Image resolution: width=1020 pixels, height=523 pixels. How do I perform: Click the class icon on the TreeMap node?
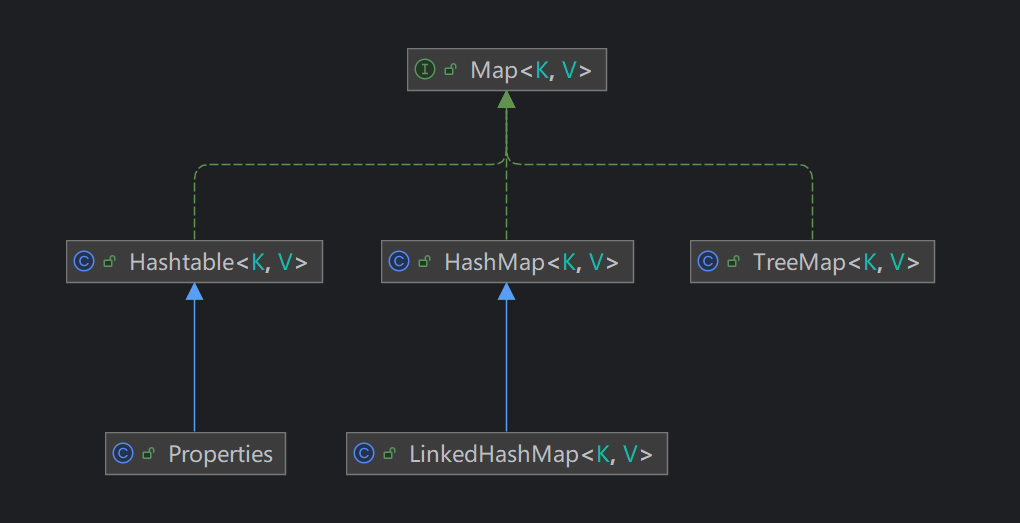point(708,262)
